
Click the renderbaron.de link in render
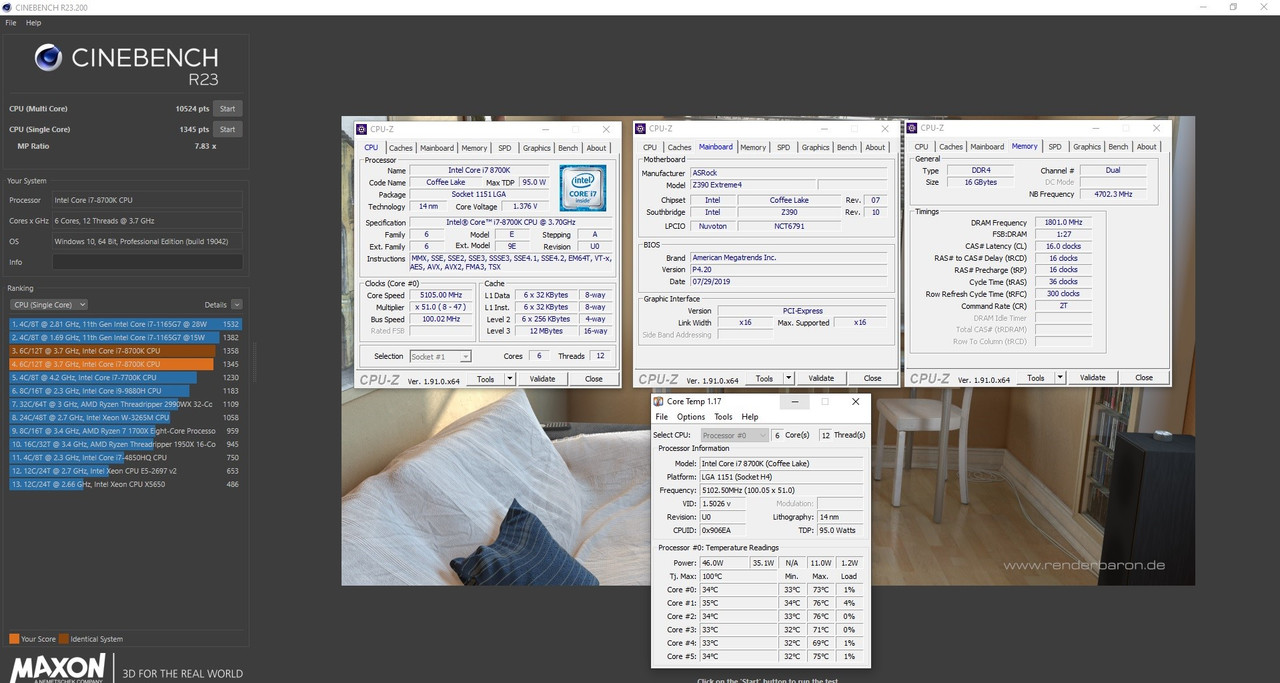pos(1084,565)
